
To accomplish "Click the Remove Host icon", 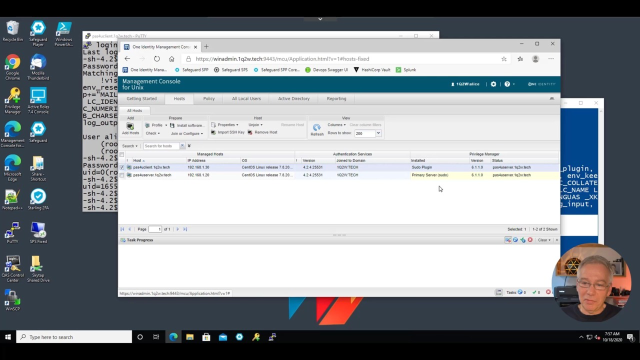I will 250,133.
